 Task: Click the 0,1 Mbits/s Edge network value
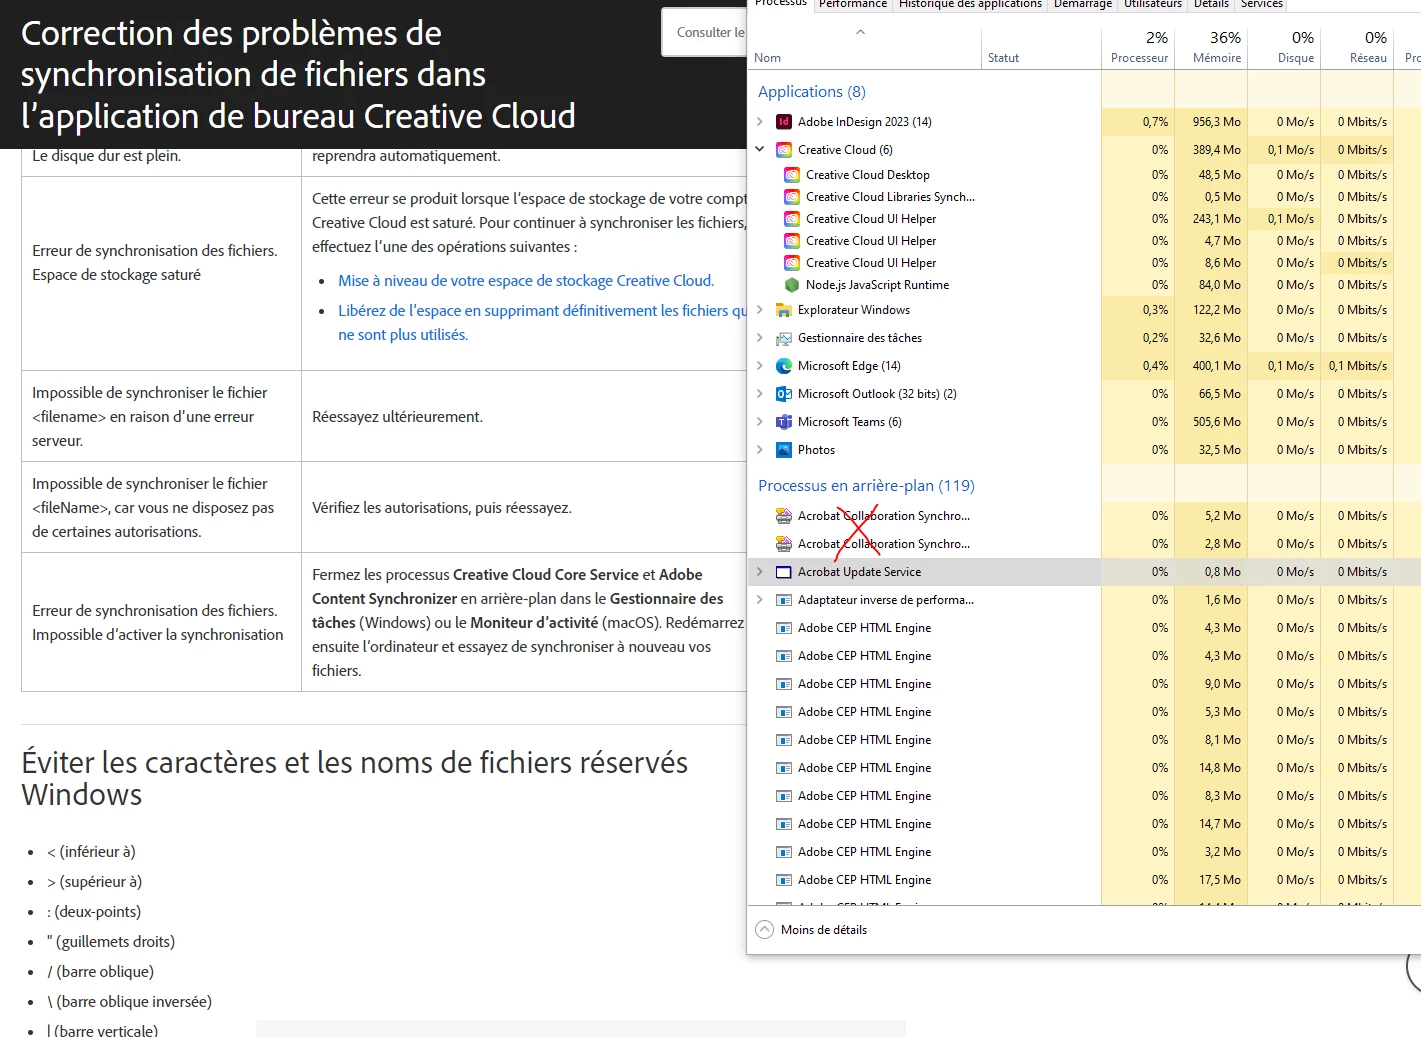point(1357,366)
